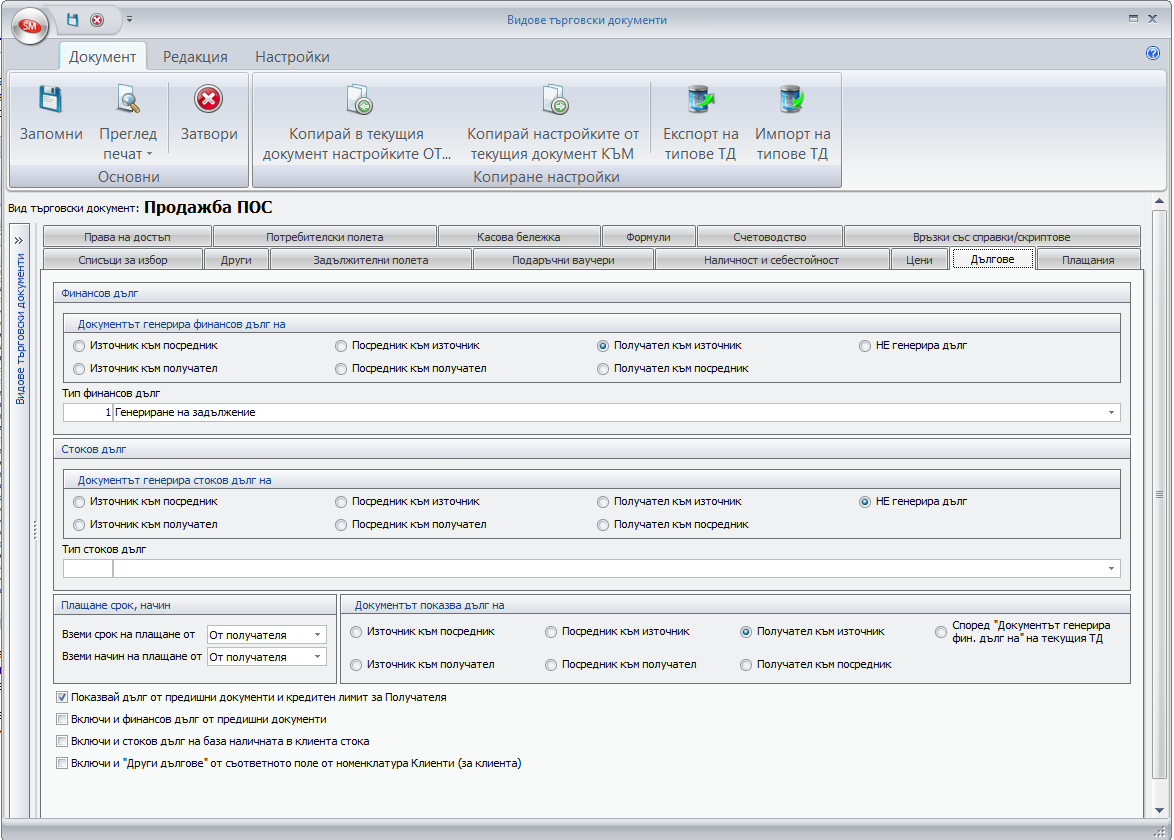The image size is (1174, 840).
Task: Click the SM application logo button
Action: [30, 25]
